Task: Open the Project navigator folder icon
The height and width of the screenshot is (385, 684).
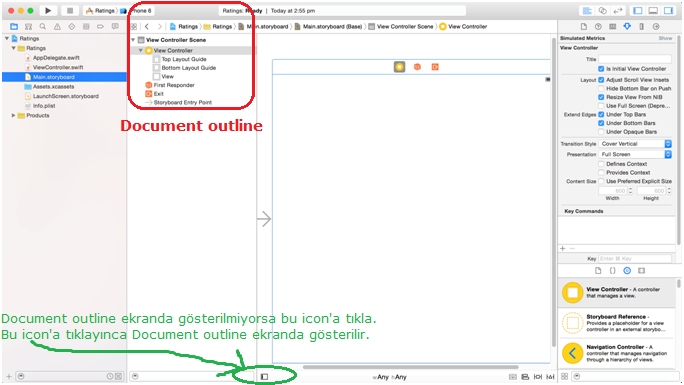Action: [x=14, y=27]
